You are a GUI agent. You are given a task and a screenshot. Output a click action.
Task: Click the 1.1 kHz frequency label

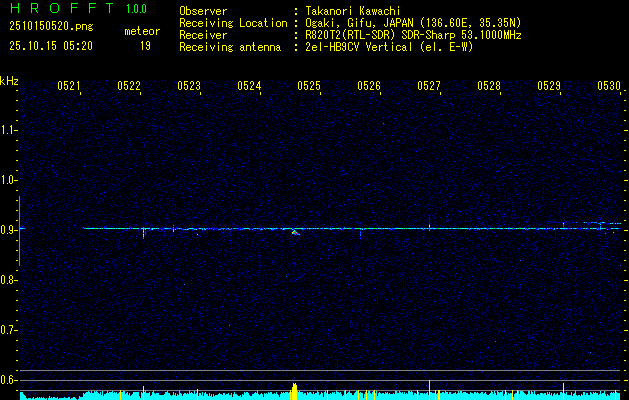tap(7, 130)
